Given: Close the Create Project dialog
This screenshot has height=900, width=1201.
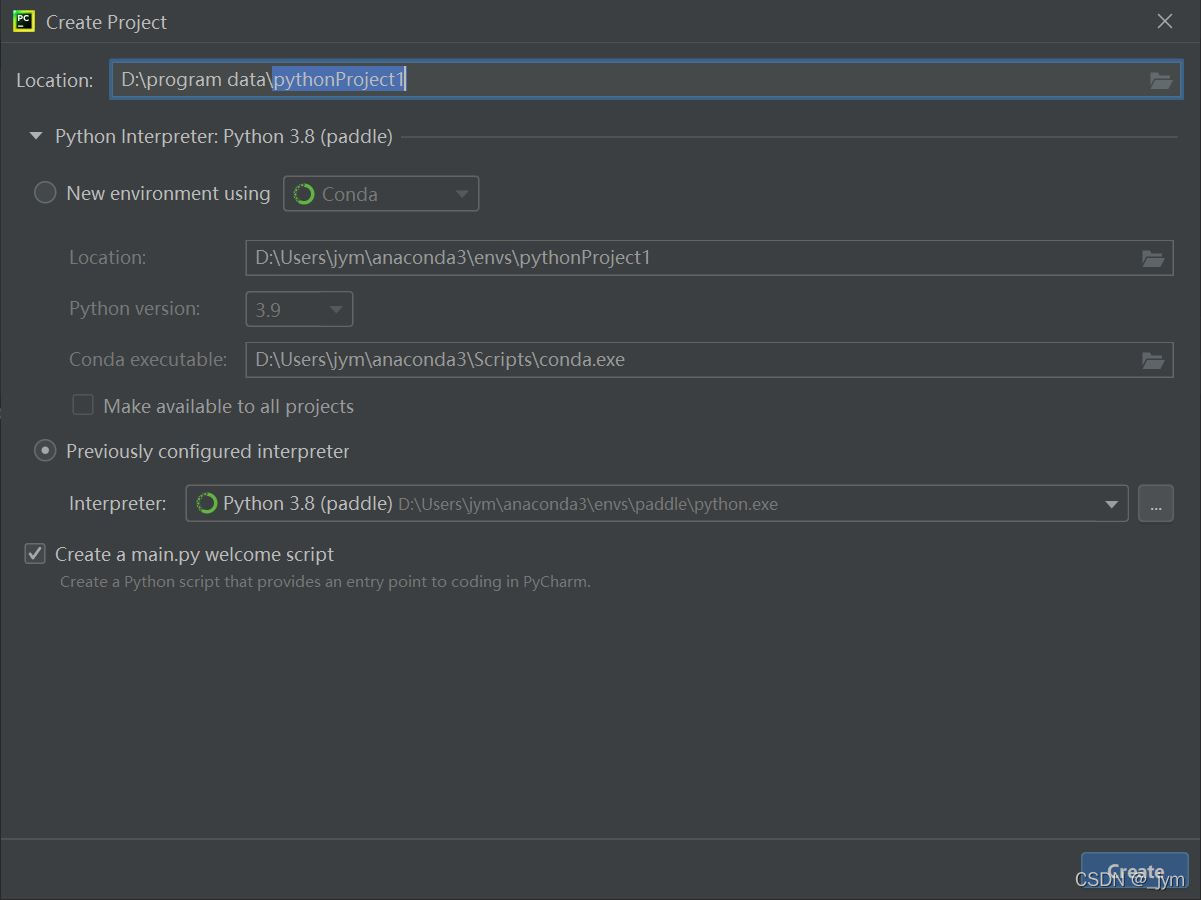Looking at the screenshot, I should (1164, 21).
